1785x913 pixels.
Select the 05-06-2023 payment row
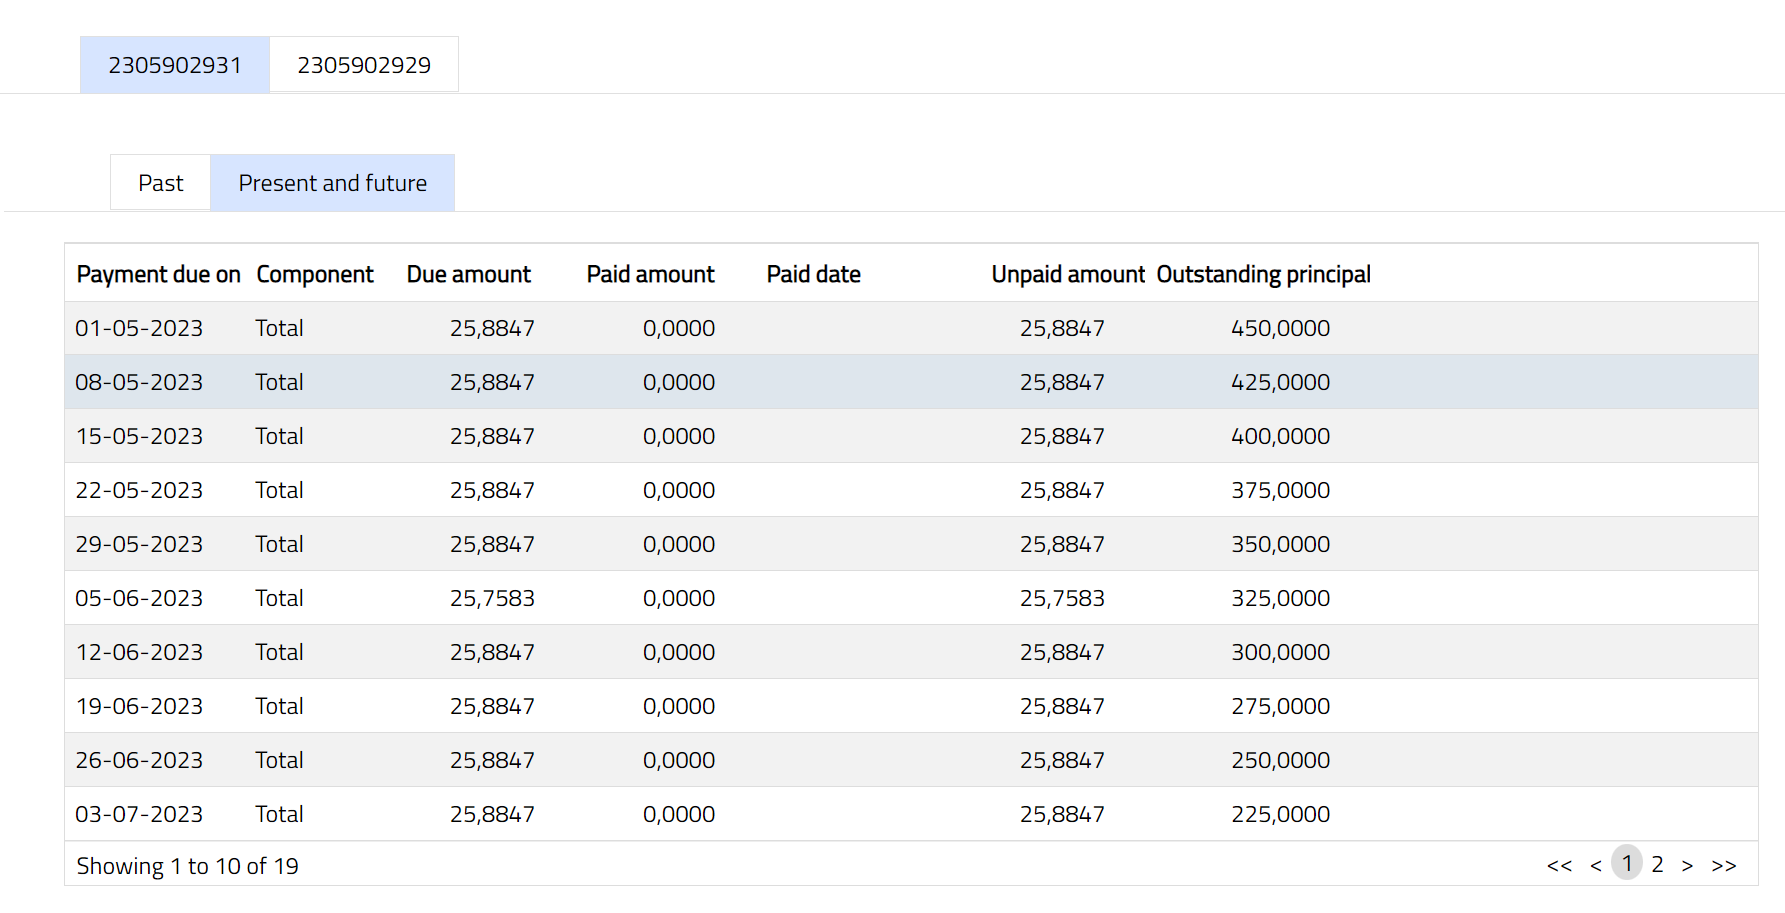139,598
